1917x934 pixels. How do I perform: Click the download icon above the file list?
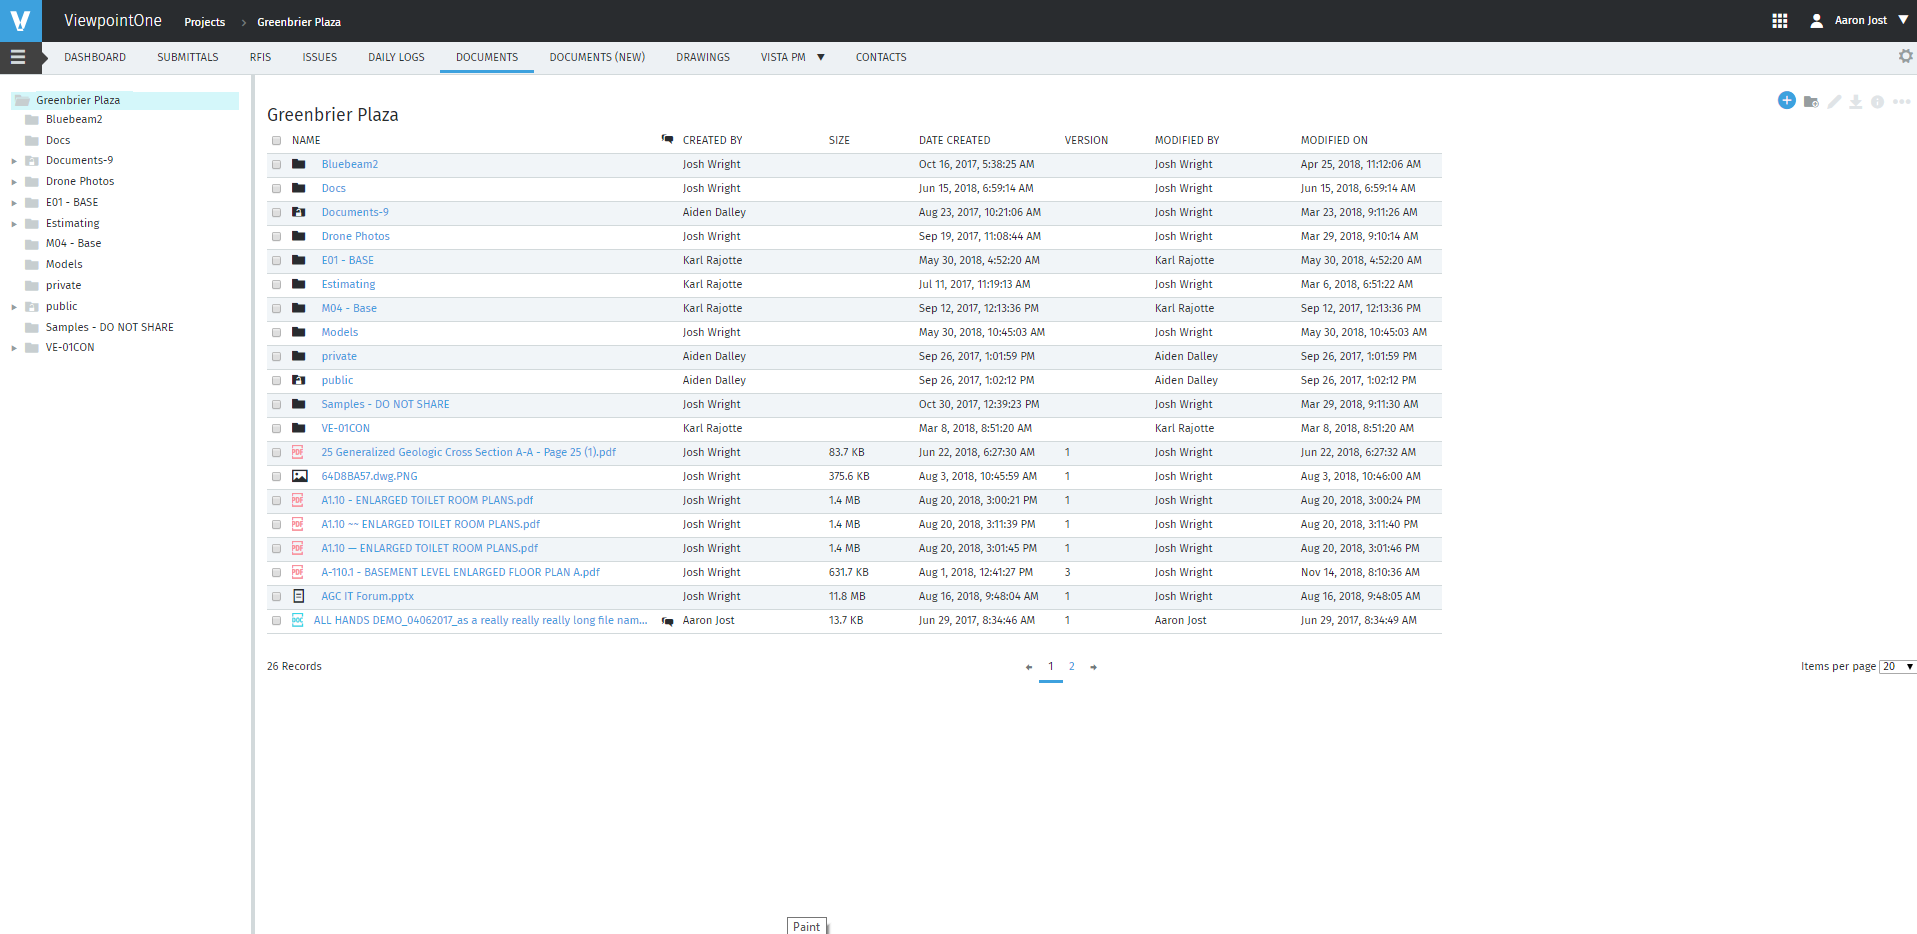click(x=1856, y=101)
